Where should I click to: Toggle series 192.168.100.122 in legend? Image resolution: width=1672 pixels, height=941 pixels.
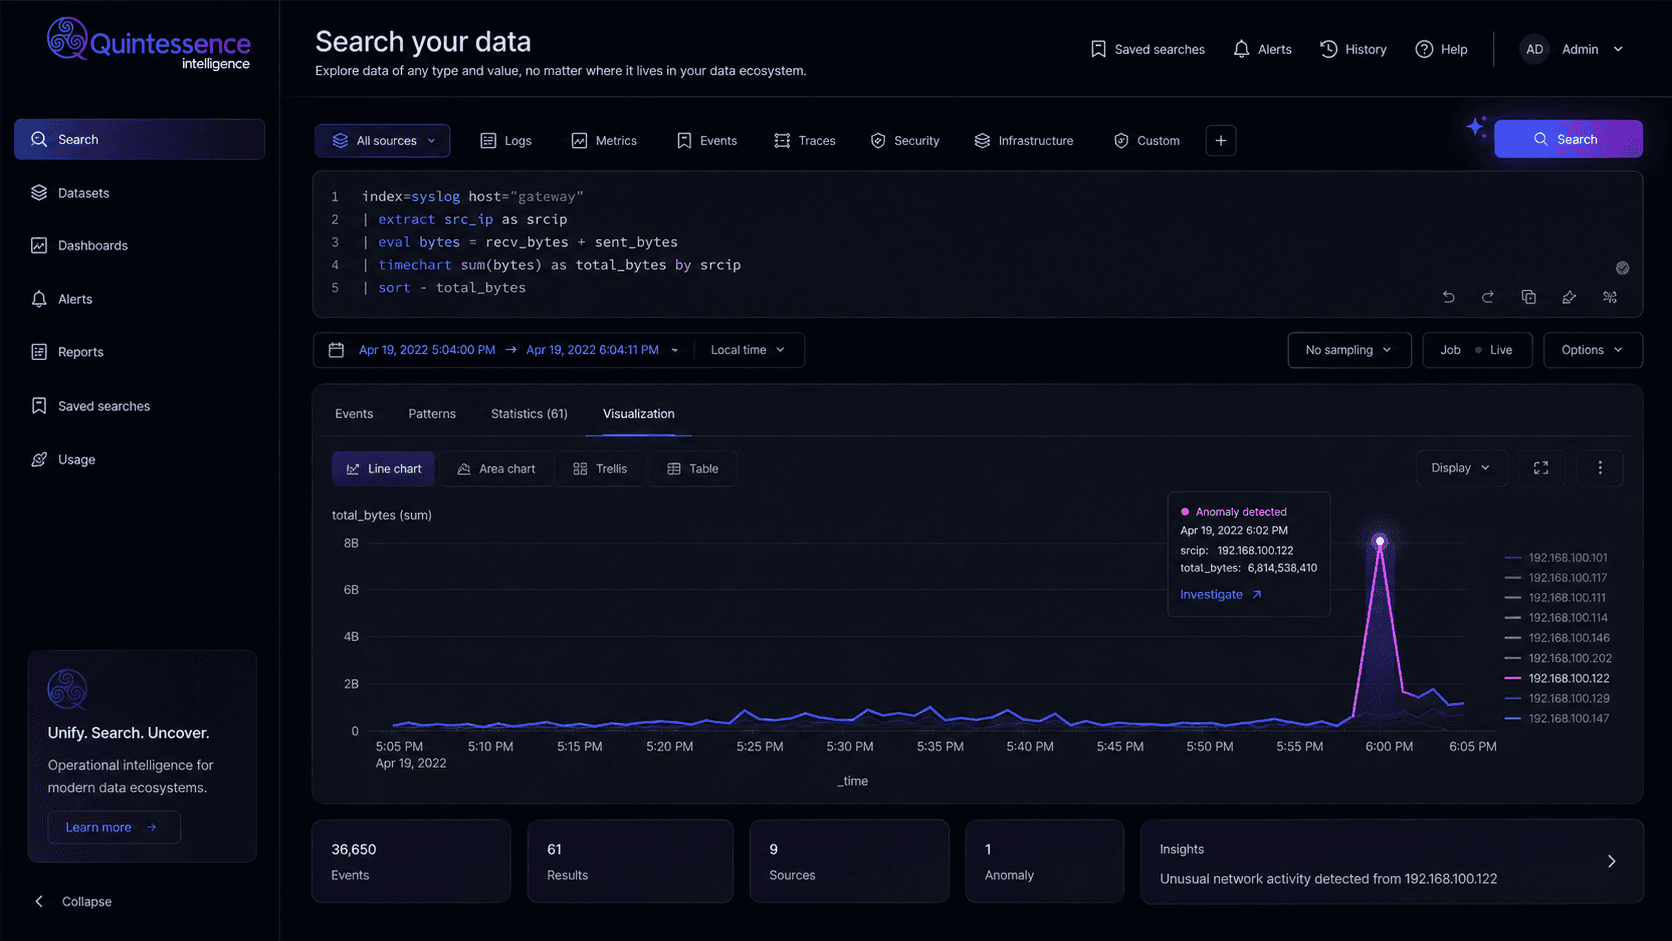[x=1557, y=678]
